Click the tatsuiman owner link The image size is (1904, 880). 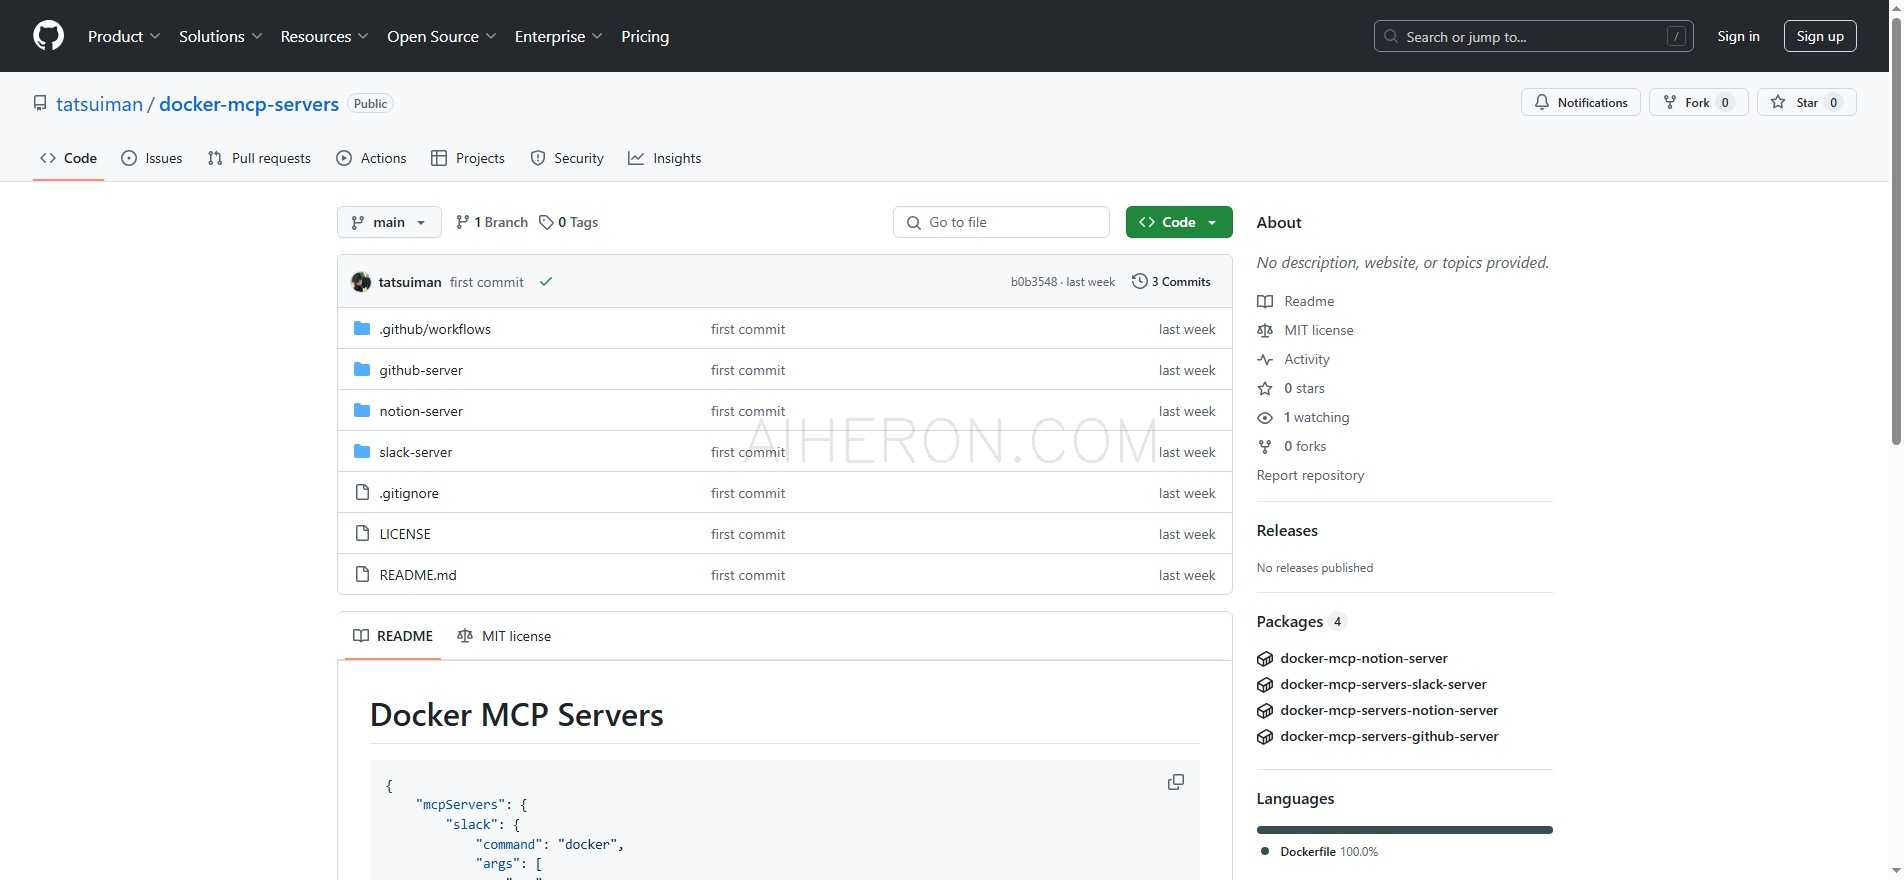(99, 104)
